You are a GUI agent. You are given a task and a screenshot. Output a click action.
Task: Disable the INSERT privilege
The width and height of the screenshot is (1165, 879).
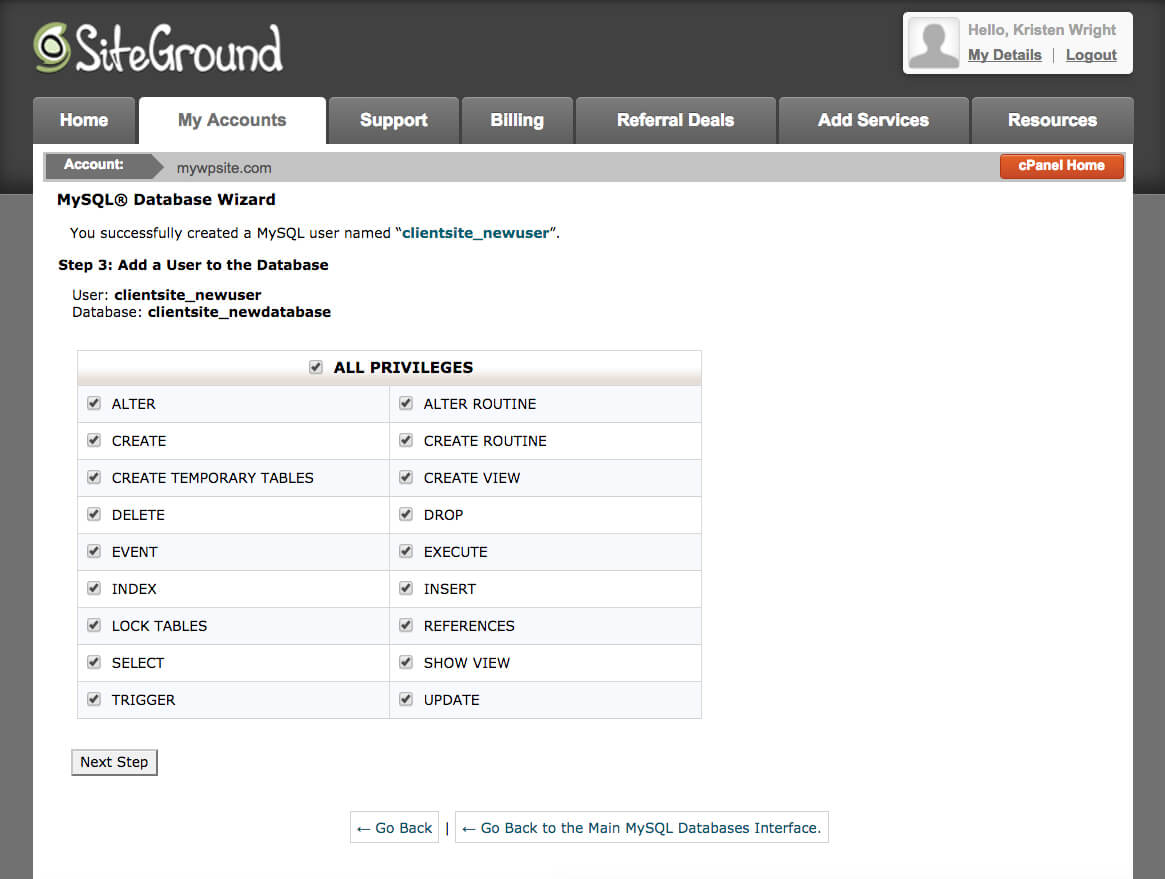coord(406,588)
